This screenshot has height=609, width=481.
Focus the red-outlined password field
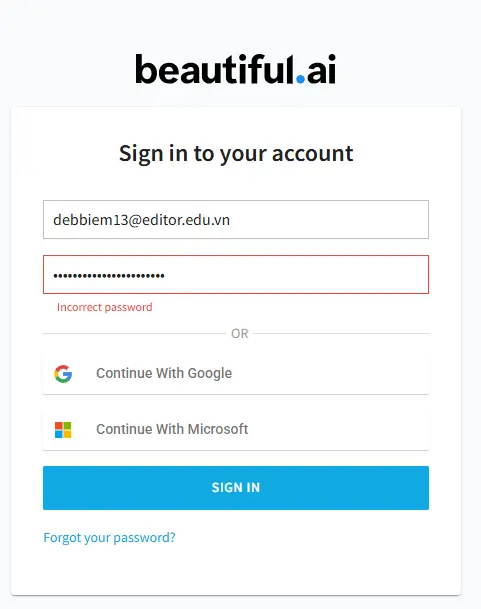pyautogui.click(x=236, y=274)
